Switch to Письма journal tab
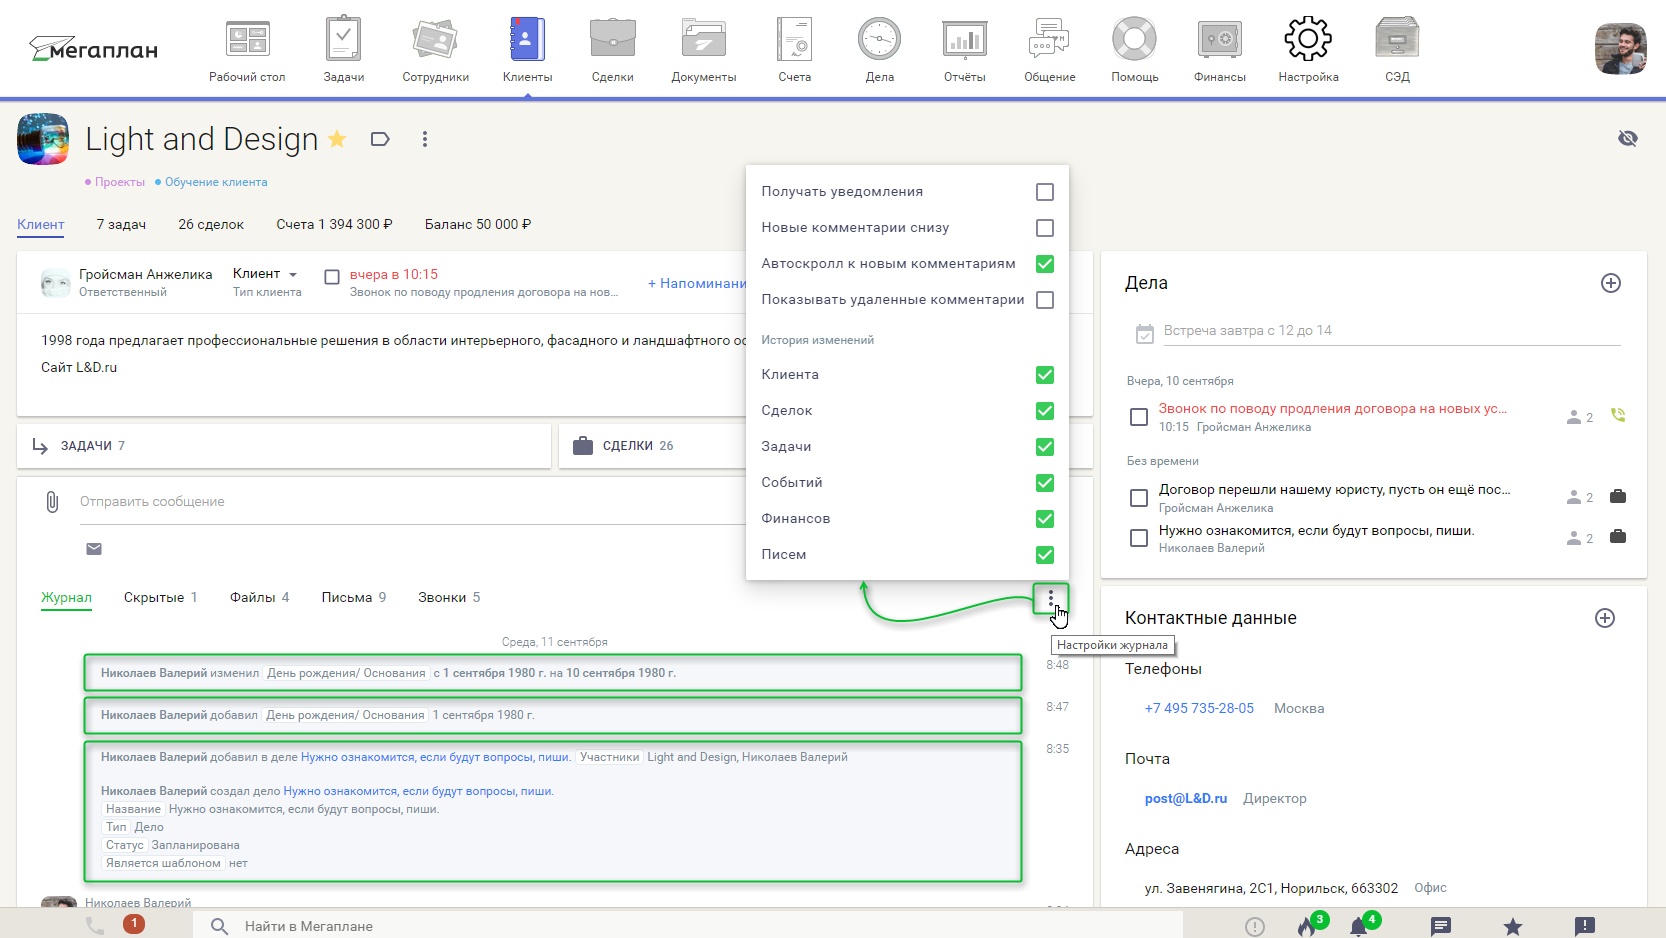The width and height of the screenshot is (1666, 938). tap(353, 597)
